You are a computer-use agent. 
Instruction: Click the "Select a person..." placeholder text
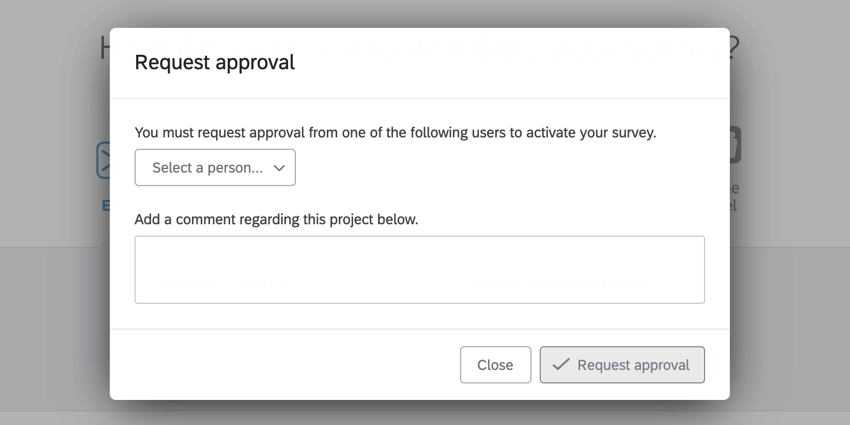(207, 168)
